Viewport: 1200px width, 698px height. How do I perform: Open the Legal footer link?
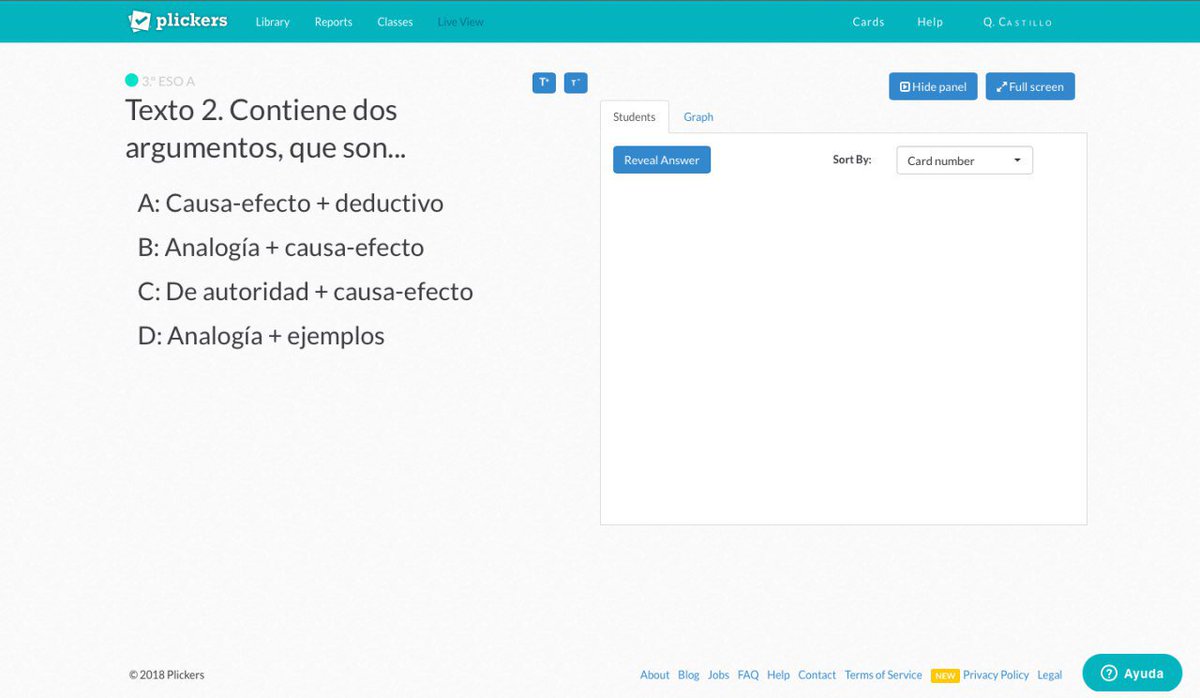pyautogui.click(x=1049, y=675)
